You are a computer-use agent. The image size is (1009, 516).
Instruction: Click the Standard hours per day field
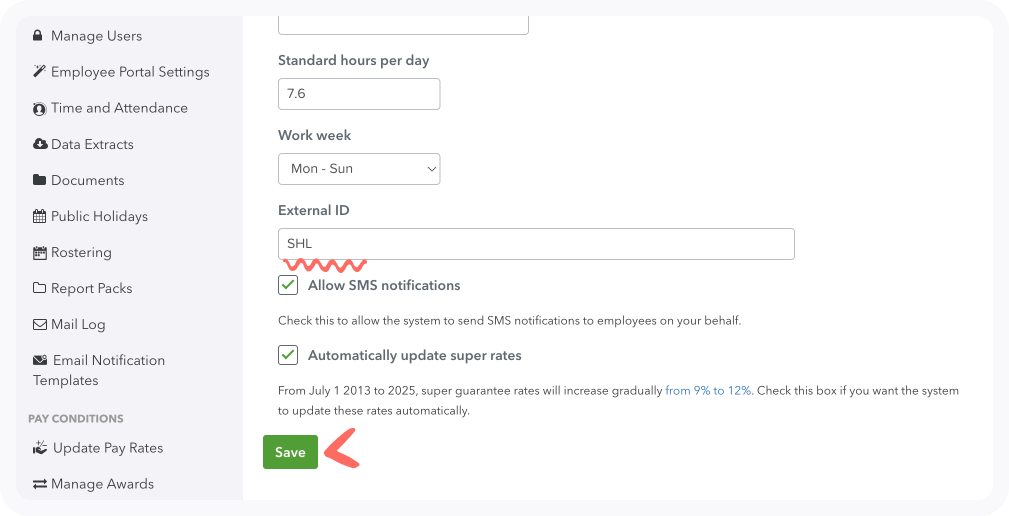[359, 94]
